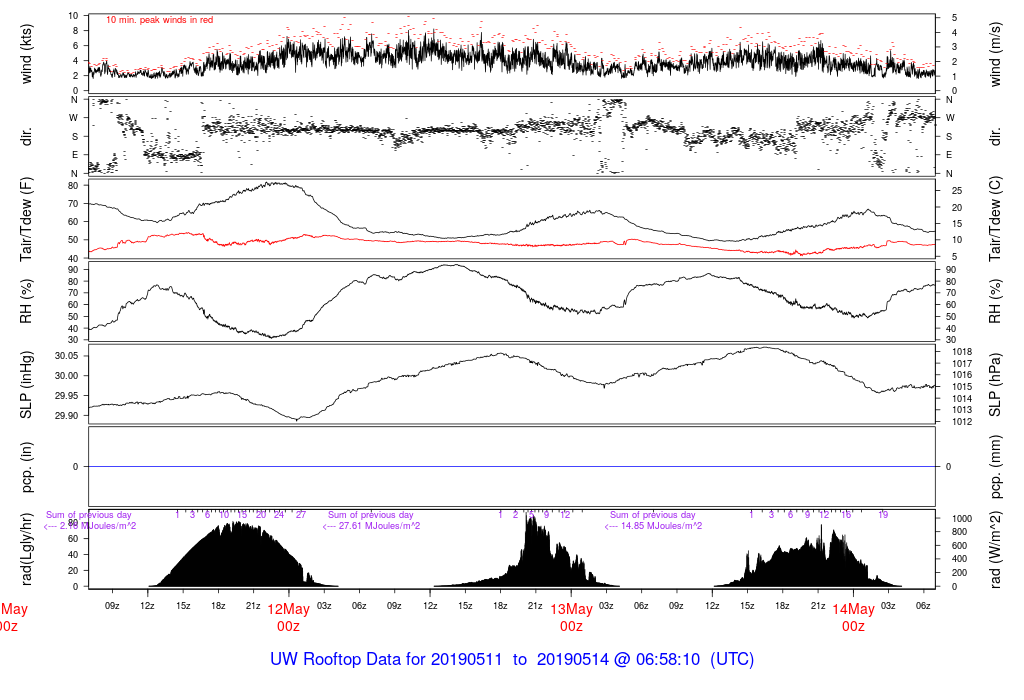
Task: Click the '13May 00z' date label
Action: coord(571,618)
